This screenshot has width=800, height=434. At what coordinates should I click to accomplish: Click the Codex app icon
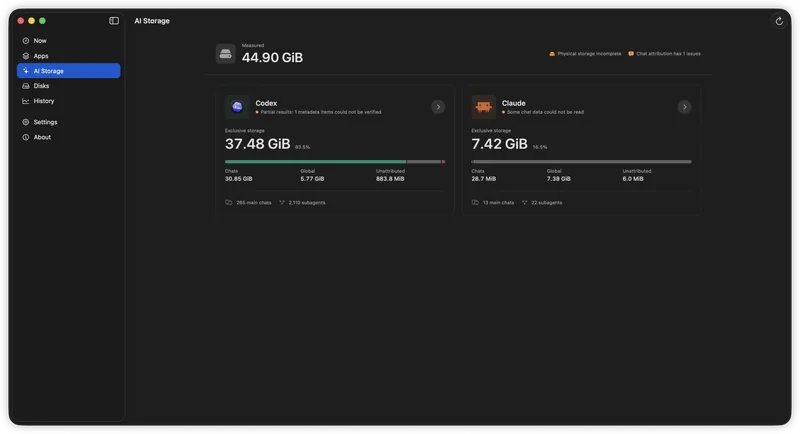pos(237,107)
